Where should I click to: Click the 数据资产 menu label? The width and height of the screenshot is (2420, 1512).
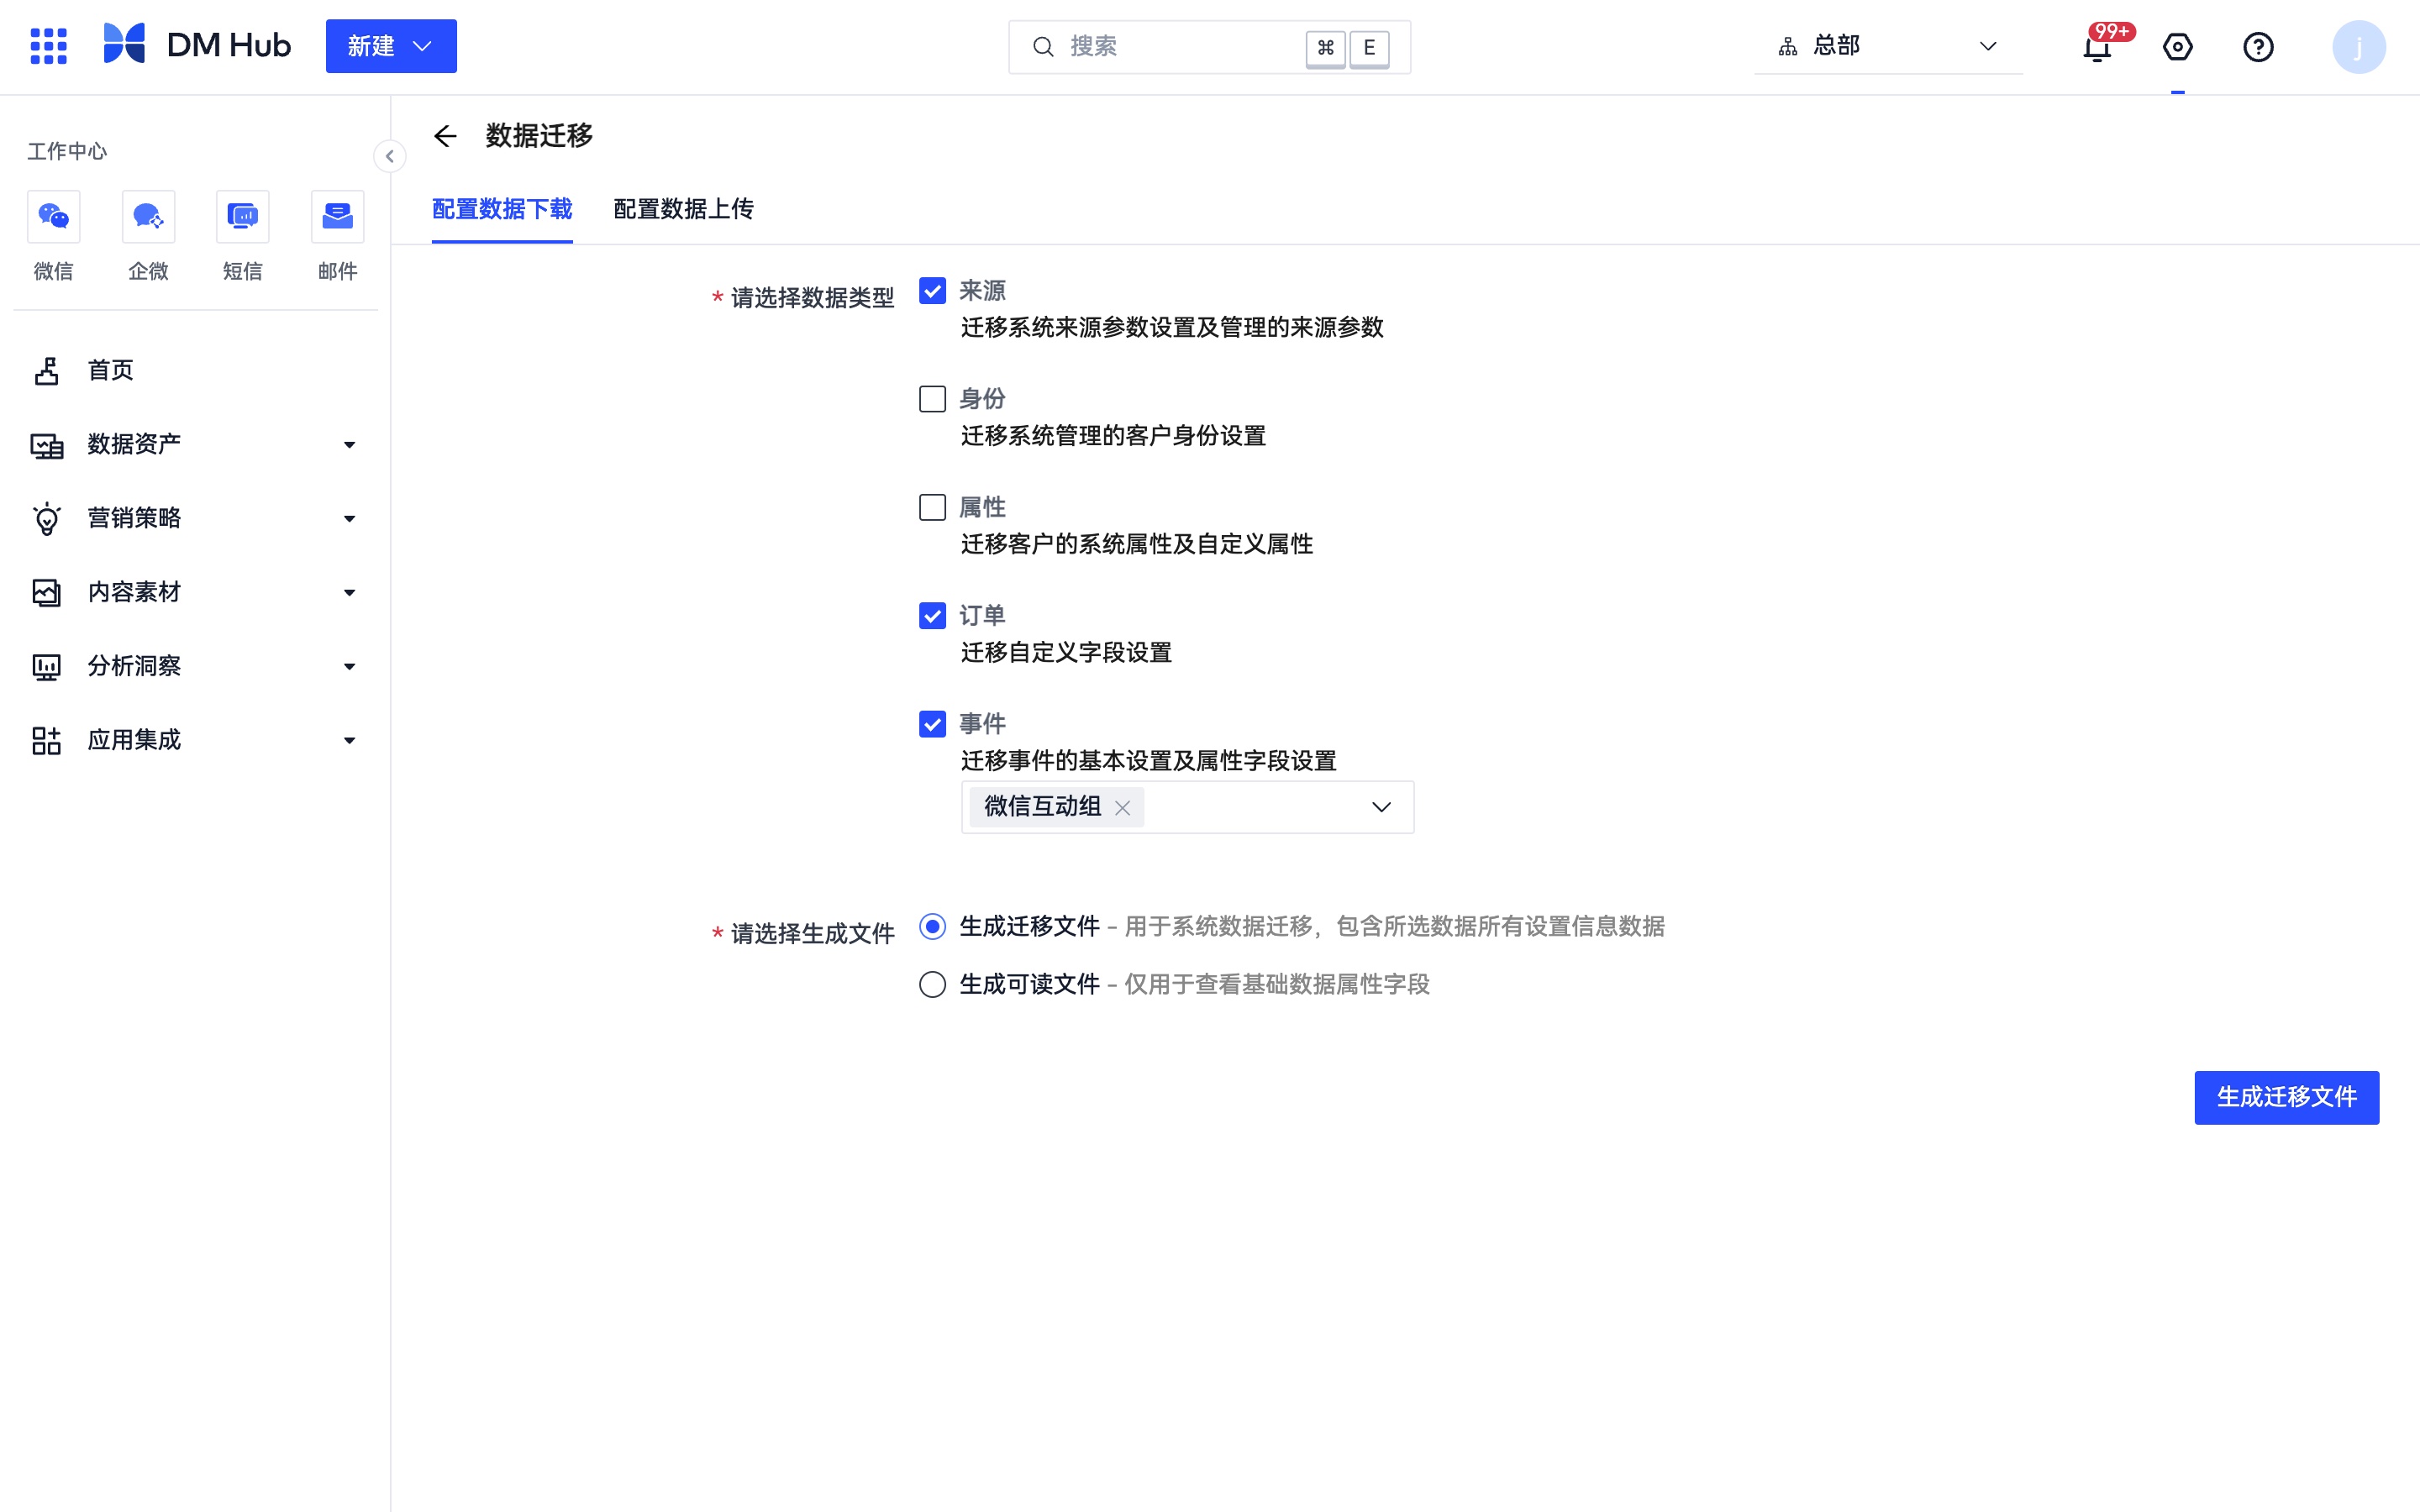tap(134, 444)
